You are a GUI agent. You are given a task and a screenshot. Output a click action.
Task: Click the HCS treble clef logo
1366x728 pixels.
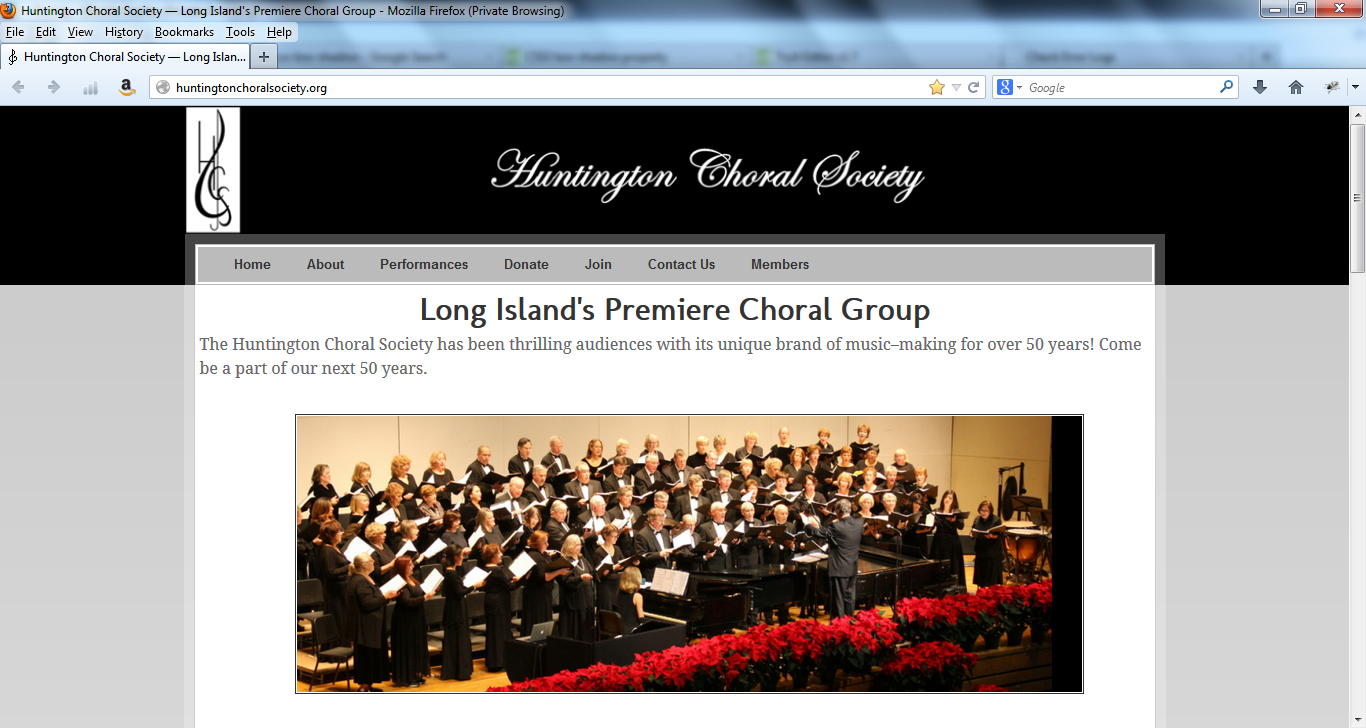pyautogui.click(x=213, y=170)
